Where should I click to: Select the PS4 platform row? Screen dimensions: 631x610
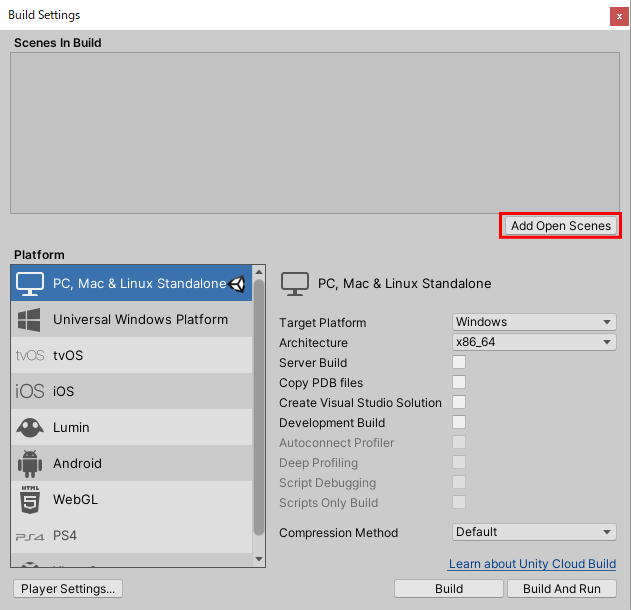click(132, 536)
